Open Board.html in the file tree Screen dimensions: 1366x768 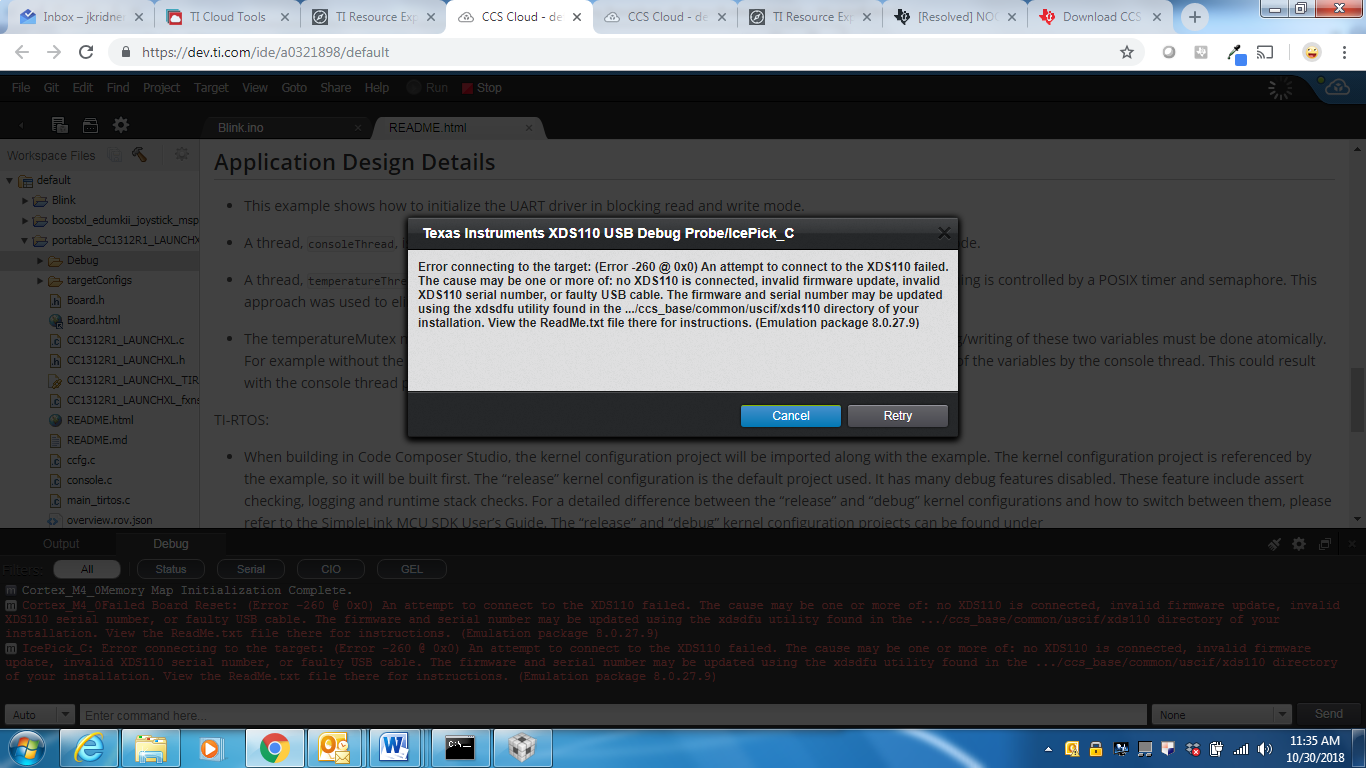coord(92,320)
